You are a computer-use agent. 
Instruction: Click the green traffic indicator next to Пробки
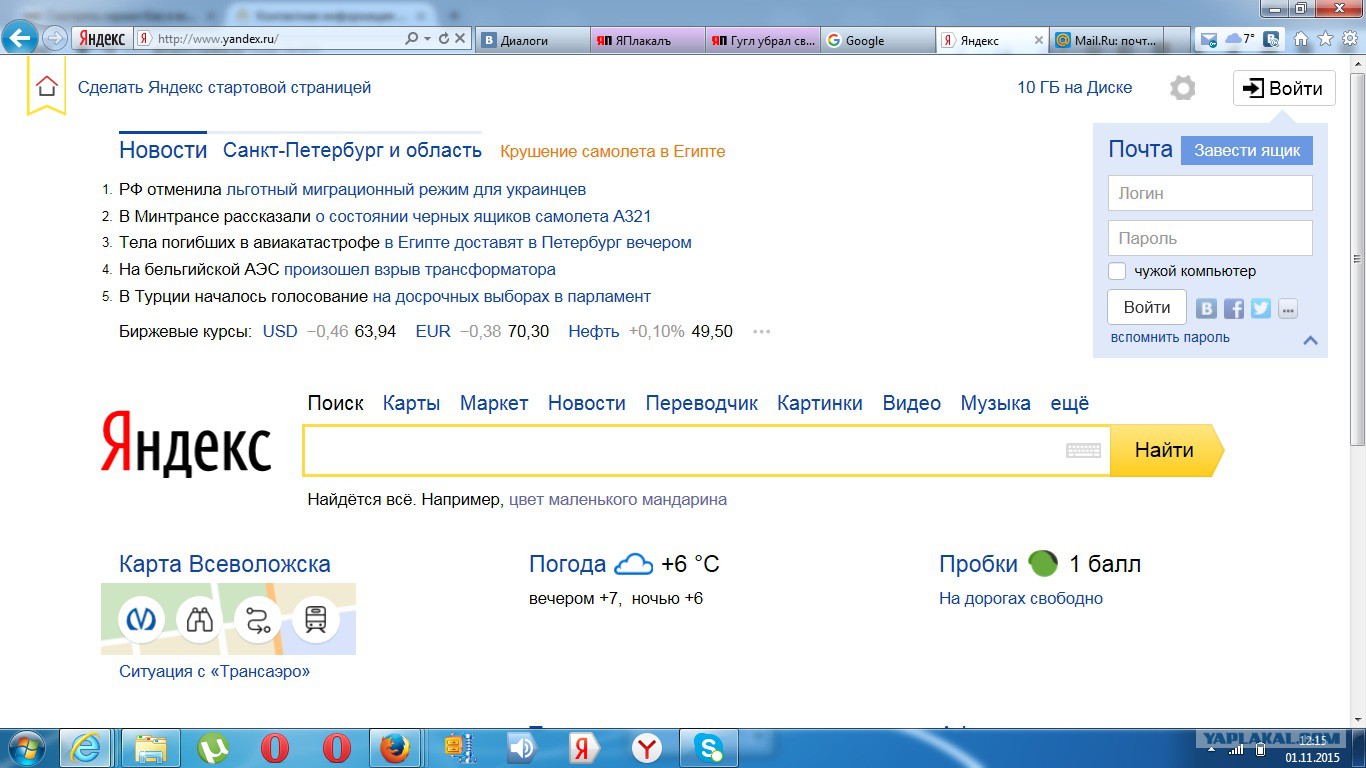(x=1043, y=563)
